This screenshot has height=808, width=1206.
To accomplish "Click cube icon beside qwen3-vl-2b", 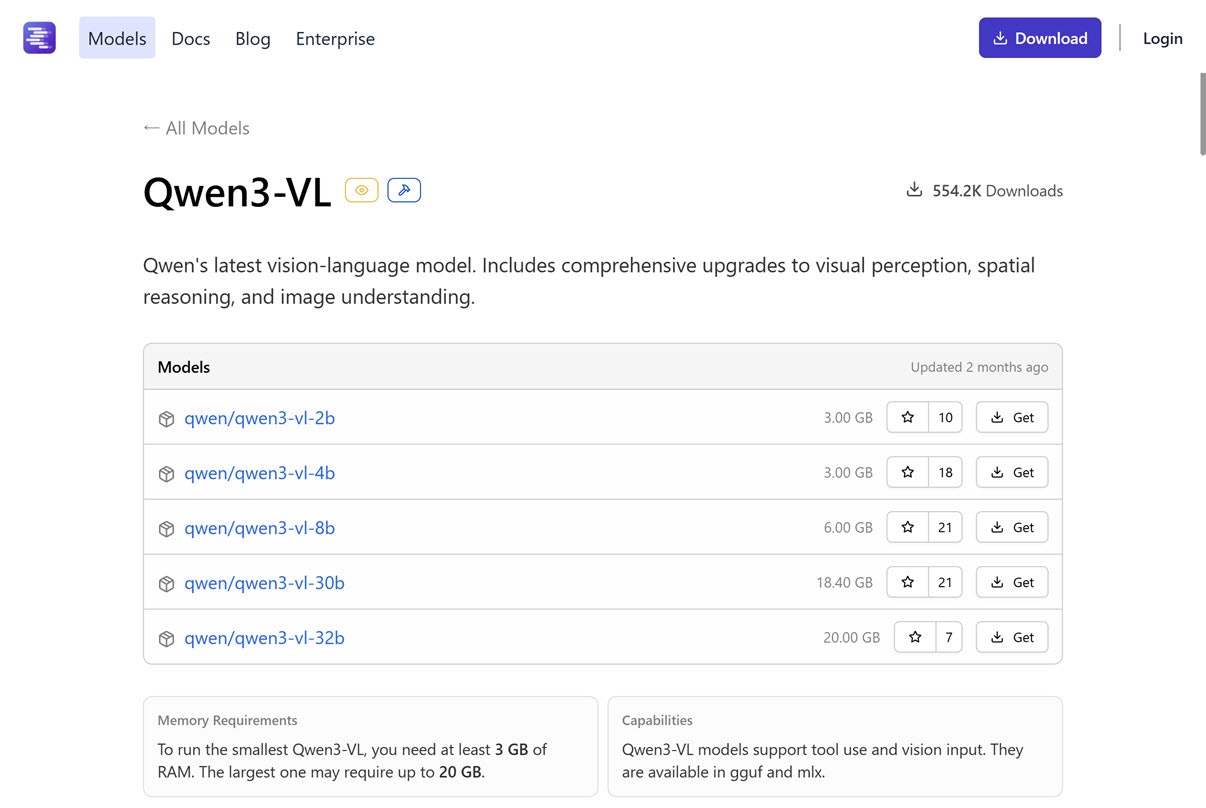I will [167, 419].
